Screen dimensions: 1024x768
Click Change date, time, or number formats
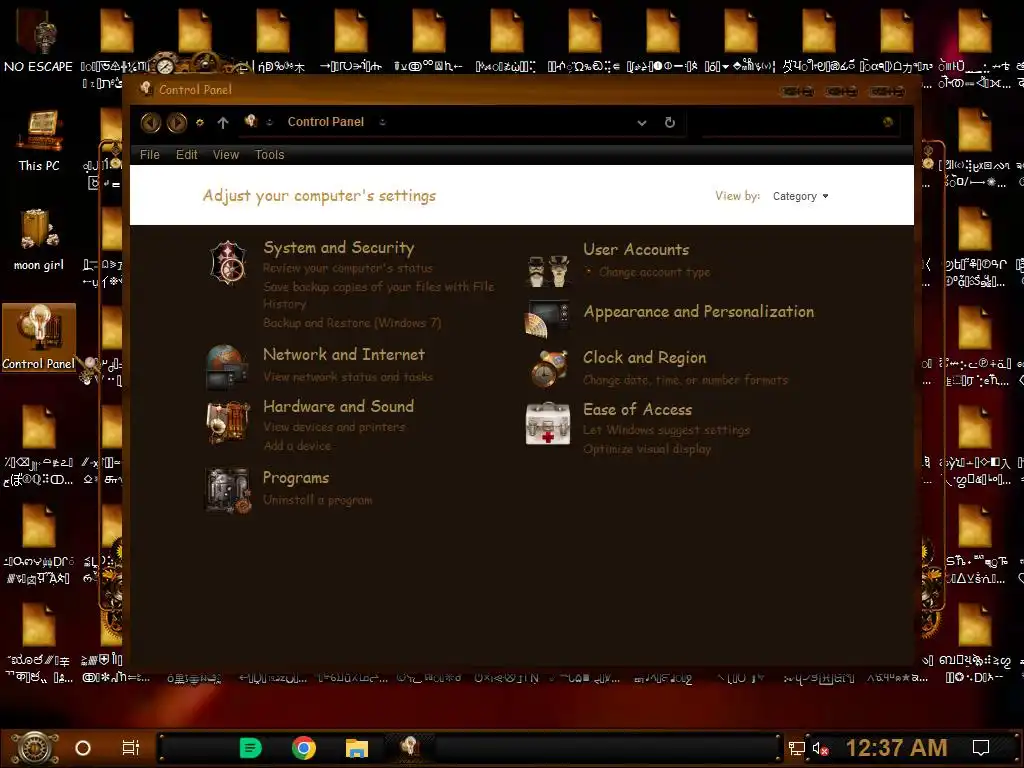(686, 380)
